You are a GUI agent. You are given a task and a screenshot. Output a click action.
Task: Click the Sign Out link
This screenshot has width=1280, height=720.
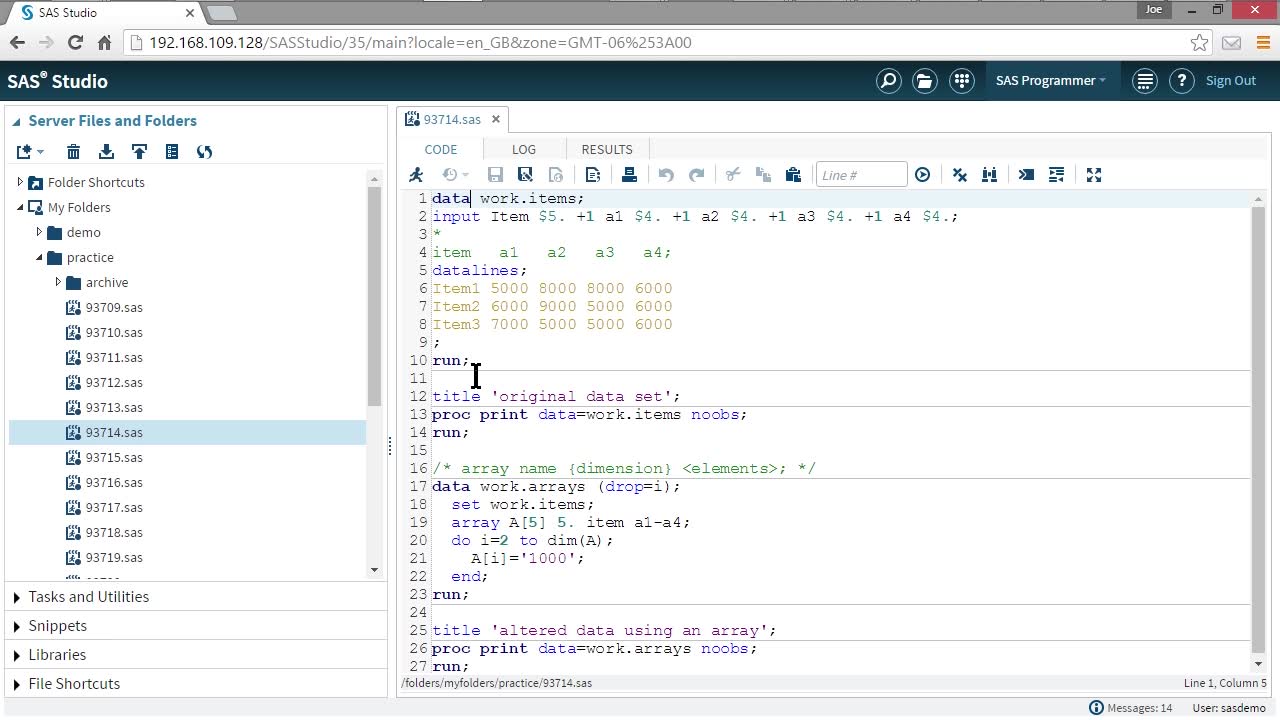[1230, 81]
